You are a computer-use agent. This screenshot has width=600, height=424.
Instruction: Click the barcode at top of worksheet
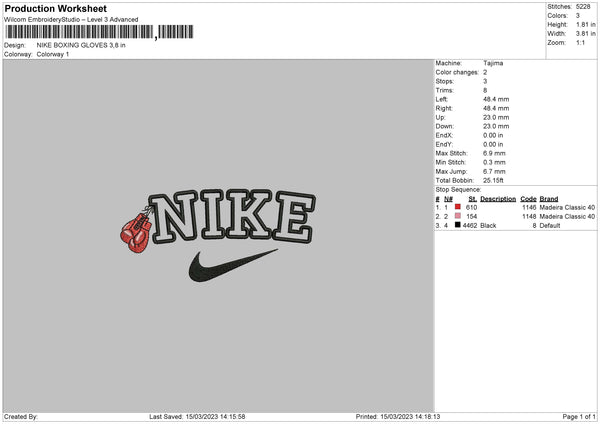tap(99, 32)
